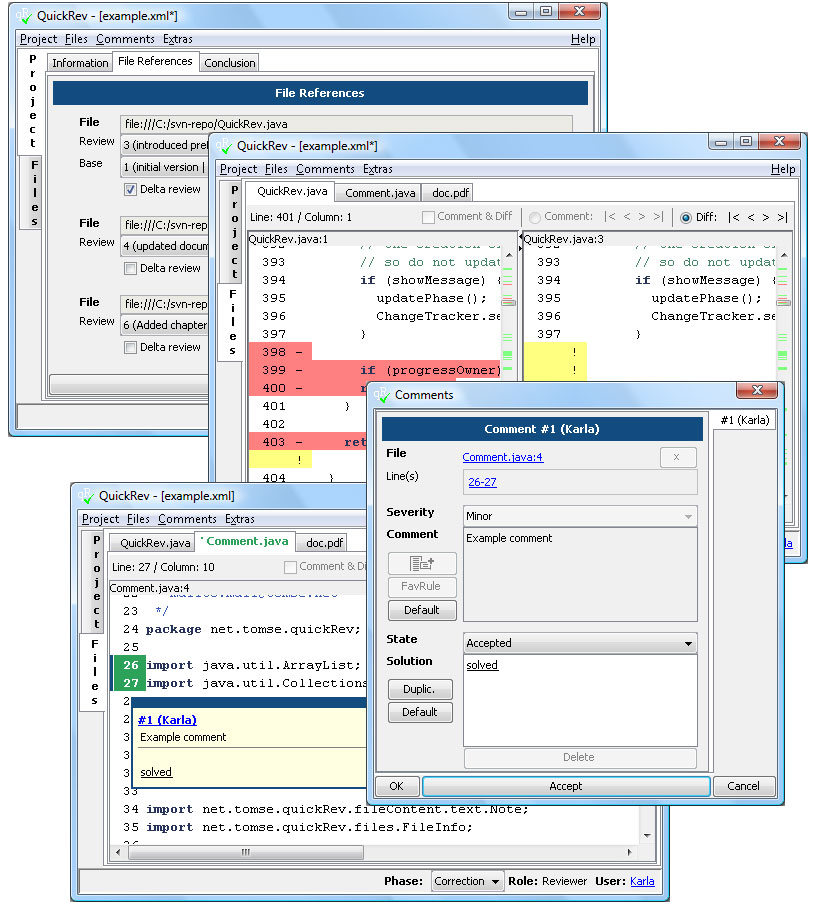Image resolution: width=818 pixels, height=902 pixels.
Task: Click the add-note icon in the Comments dialog
Action: (x=421, y=563)
